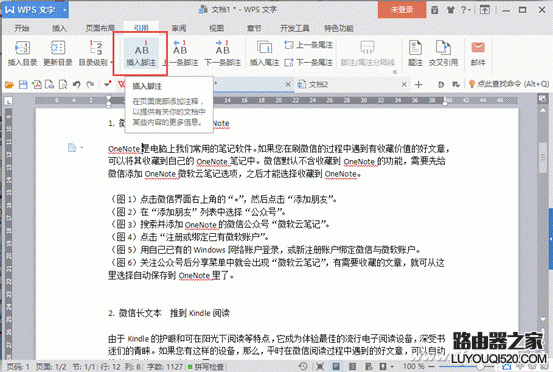Switch to the 插入 ribbon tab
Viewport: 553px width, 372px height.
[x=59, y=28]
